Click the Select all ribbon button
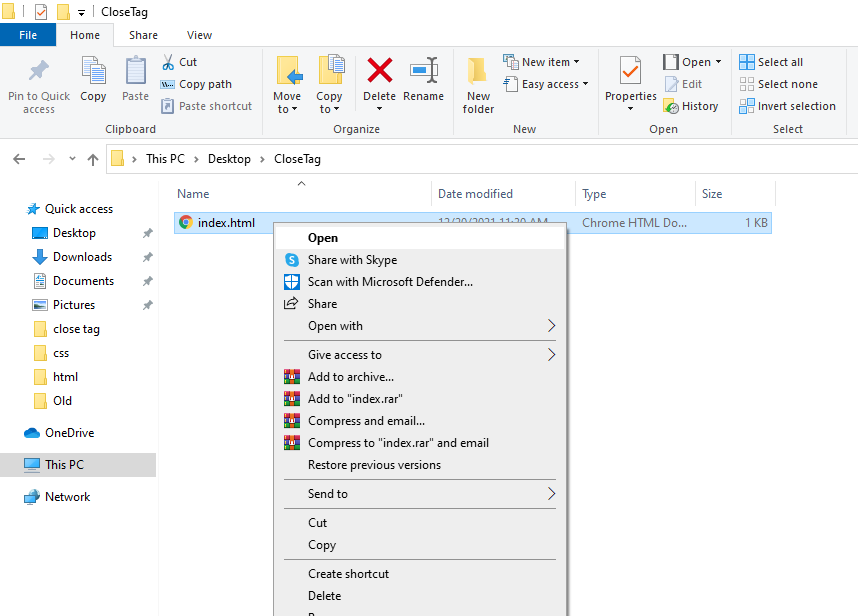 pyautogui.click(x=771, y=62)
